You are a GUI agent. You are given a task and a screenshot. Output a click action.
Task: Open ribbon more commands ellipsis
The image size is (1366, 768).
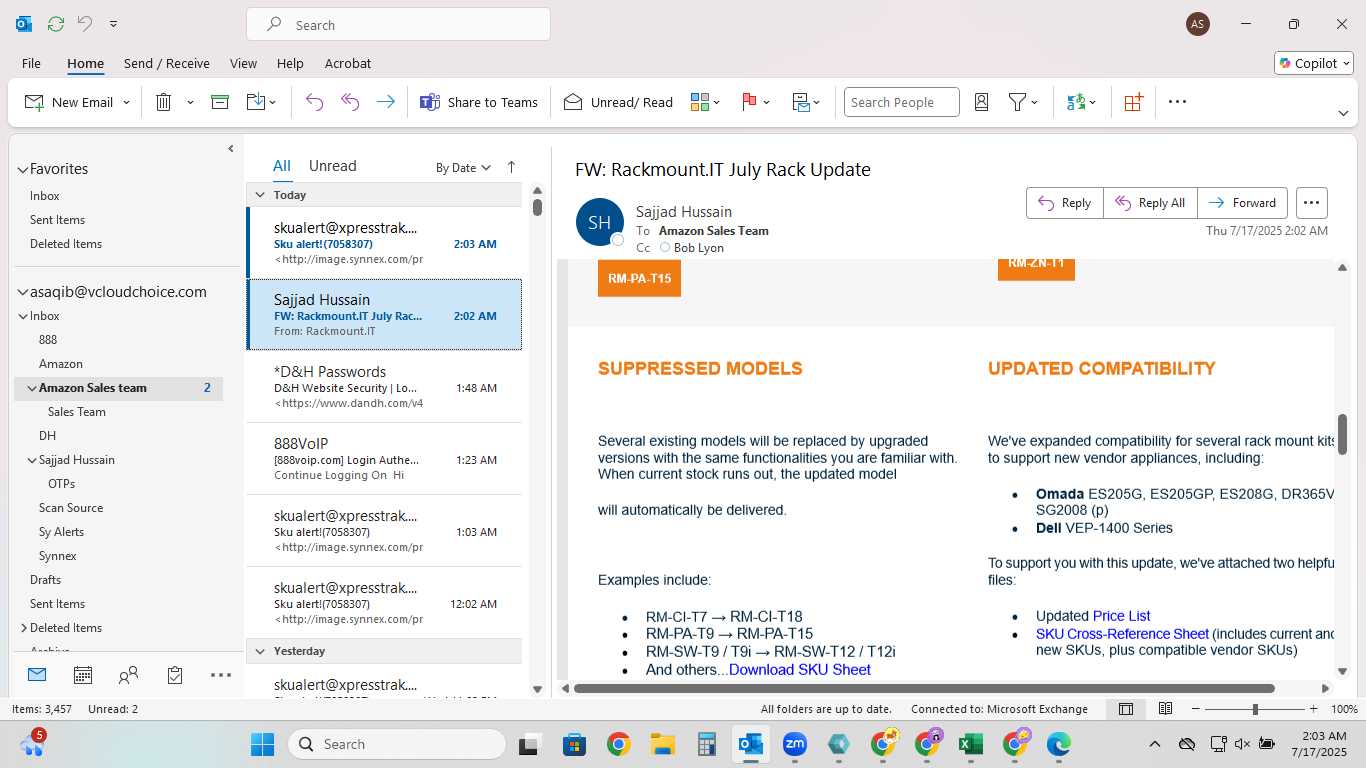[x=1177, y=102]
